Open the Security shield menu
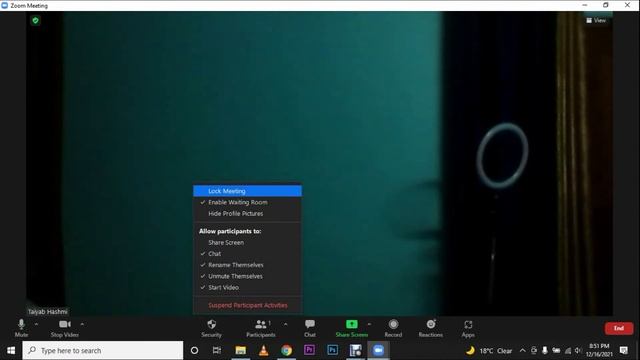 (x=211, y=328)
